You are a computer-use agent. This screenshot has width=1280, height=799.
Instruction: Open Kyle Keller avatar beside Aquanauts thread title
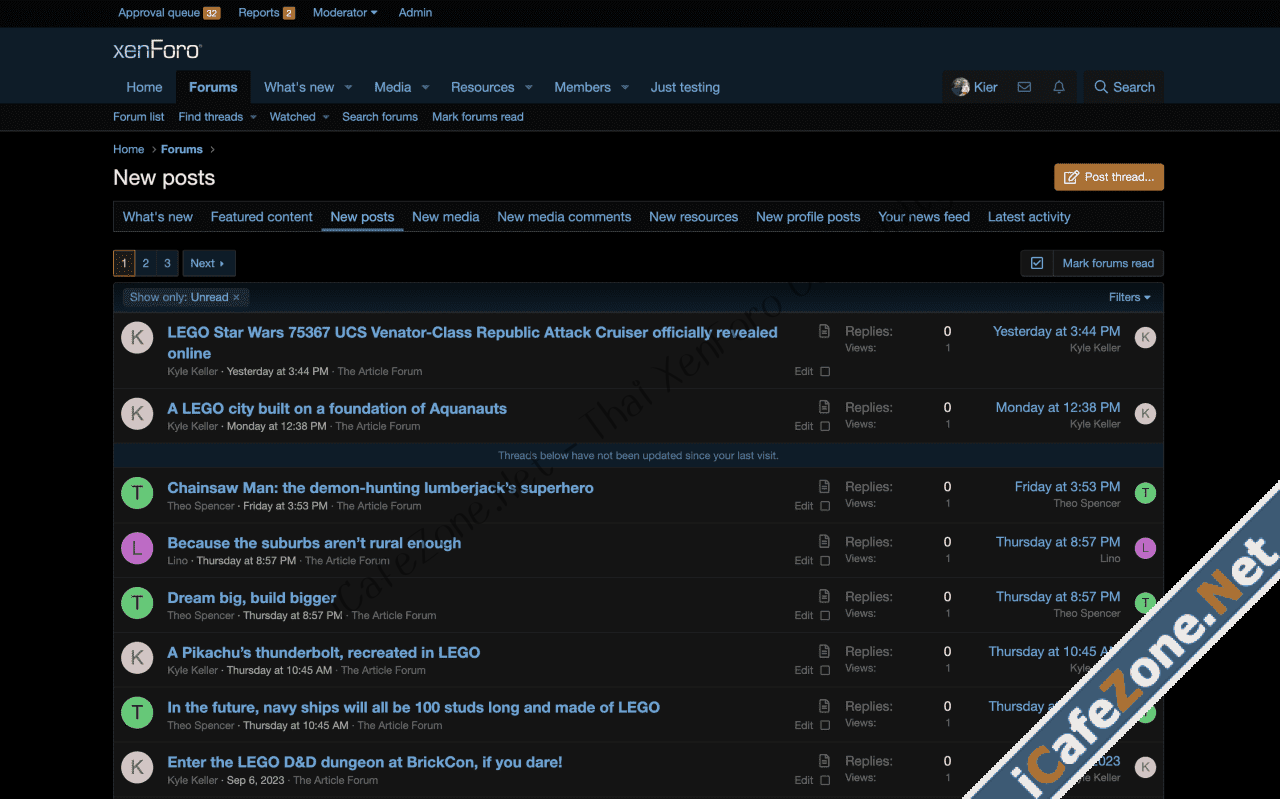pos(137,413)
